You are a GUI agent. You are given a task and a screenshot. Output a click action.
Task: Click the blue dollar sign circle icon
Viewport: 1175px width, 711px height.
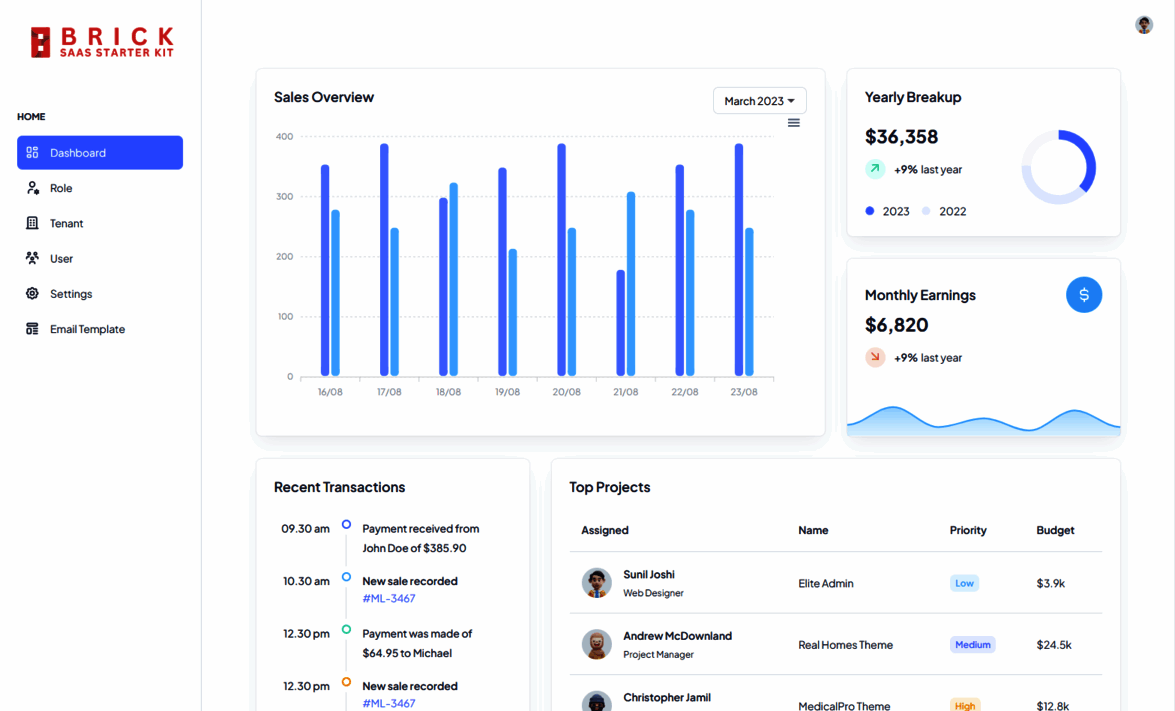coord(1084,295)
